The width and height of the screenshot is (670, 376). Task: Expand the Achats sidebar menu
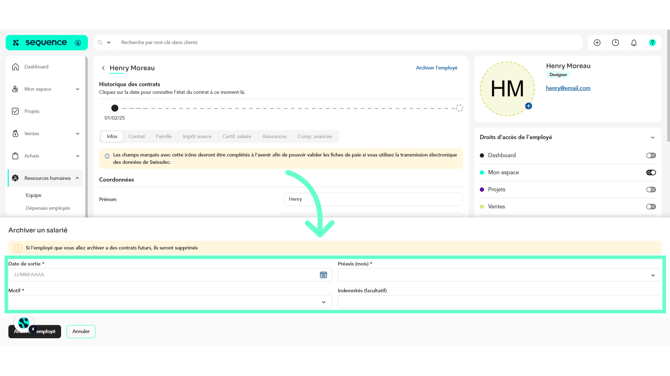(77, 156)
